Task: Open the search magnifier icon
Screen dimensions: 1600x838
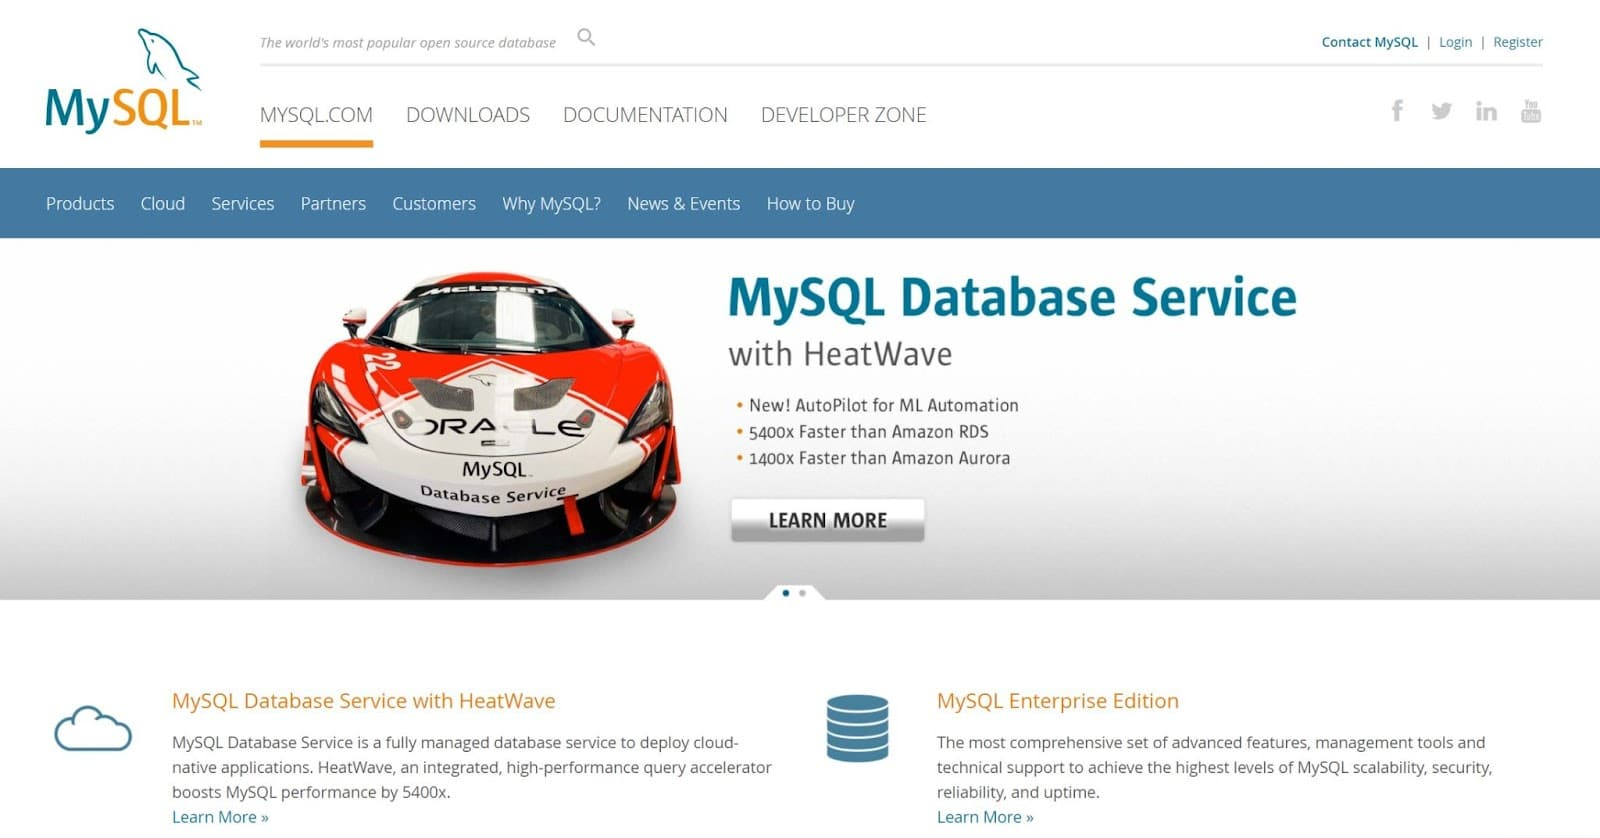Action: (586, 38)
